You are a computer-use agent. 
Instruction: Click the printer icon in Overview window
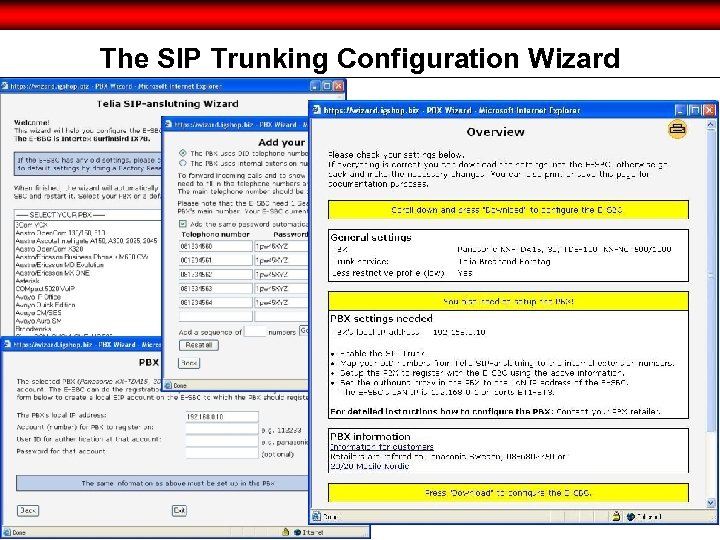click(x=677, y=129)
